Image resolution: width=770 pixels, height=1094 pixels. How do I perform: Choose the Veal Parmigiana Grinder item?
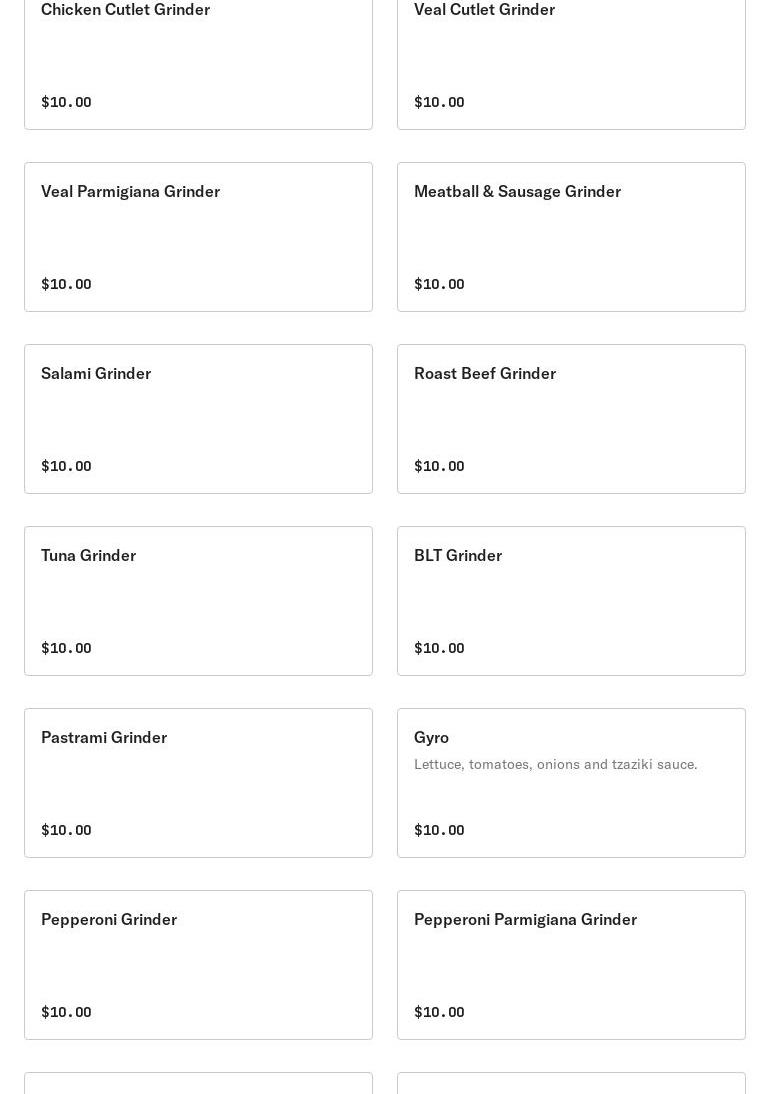coord(198,236)
